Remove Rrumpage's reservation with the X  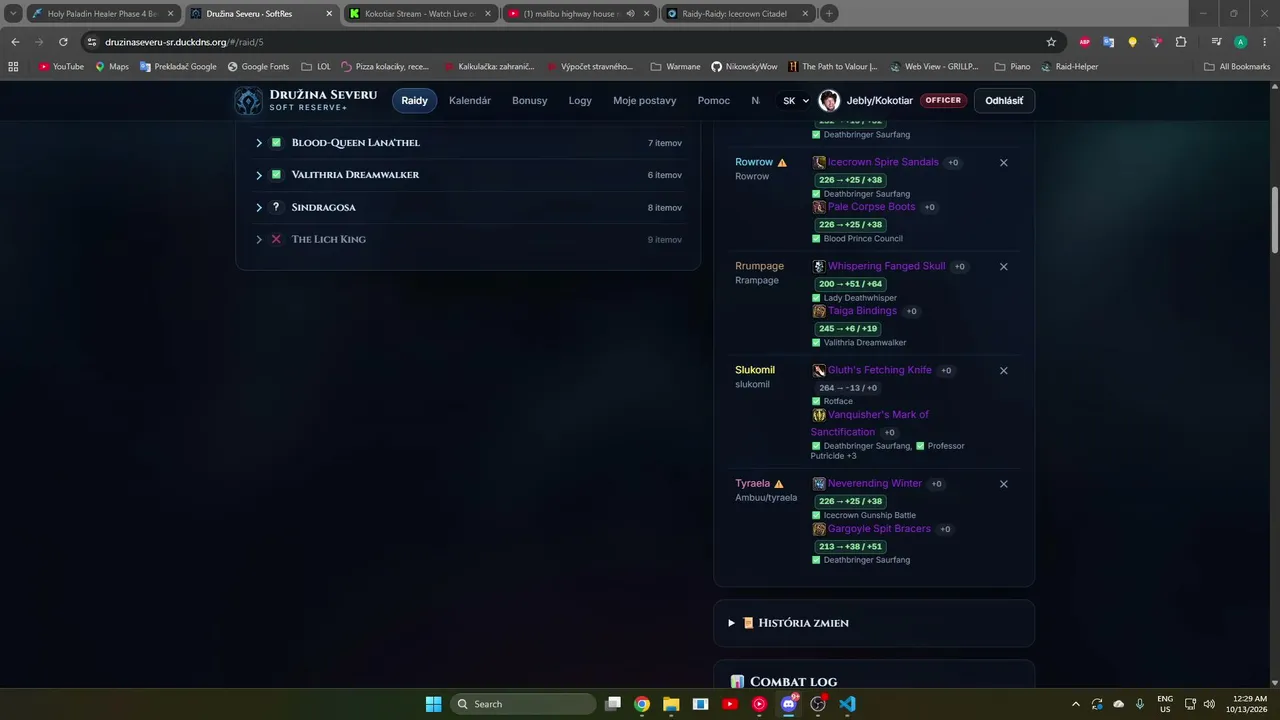pyautogui.click(x=1004, y=267)
